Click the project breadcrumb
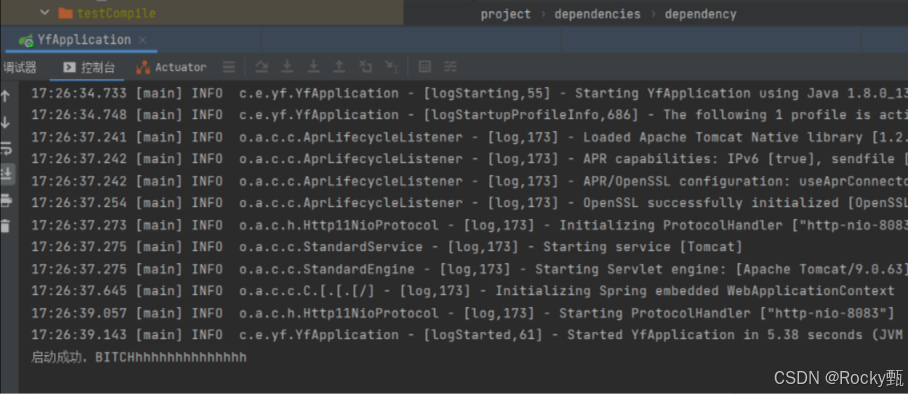The image size is (908, 394). coord(506,14)
